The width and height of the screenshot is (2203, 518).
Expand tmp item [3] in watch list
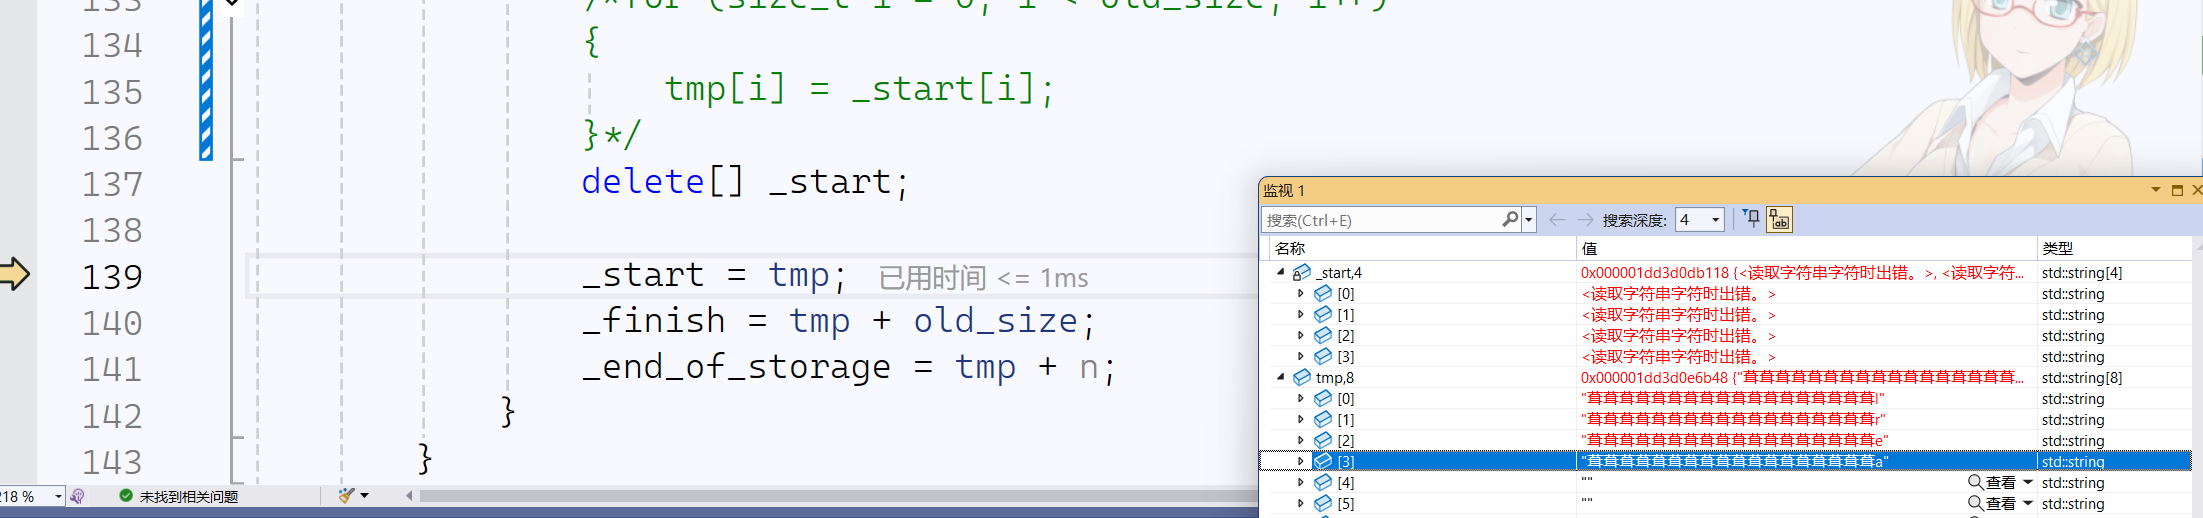tap(1301, 461)
